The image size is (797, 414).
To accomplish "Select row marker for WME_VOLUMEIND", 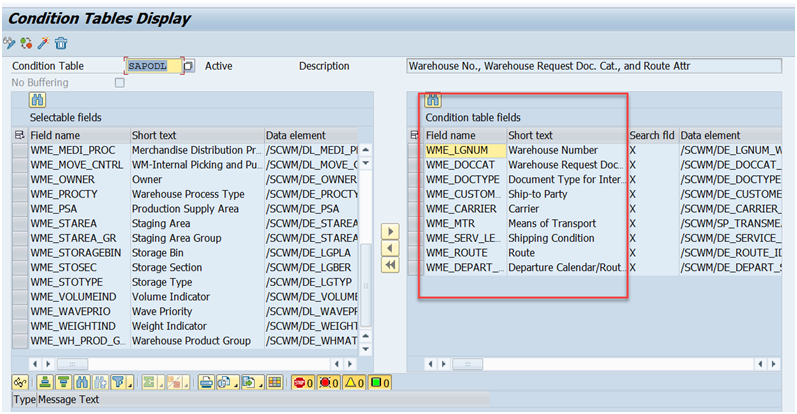I will click(x=20, y=297).
